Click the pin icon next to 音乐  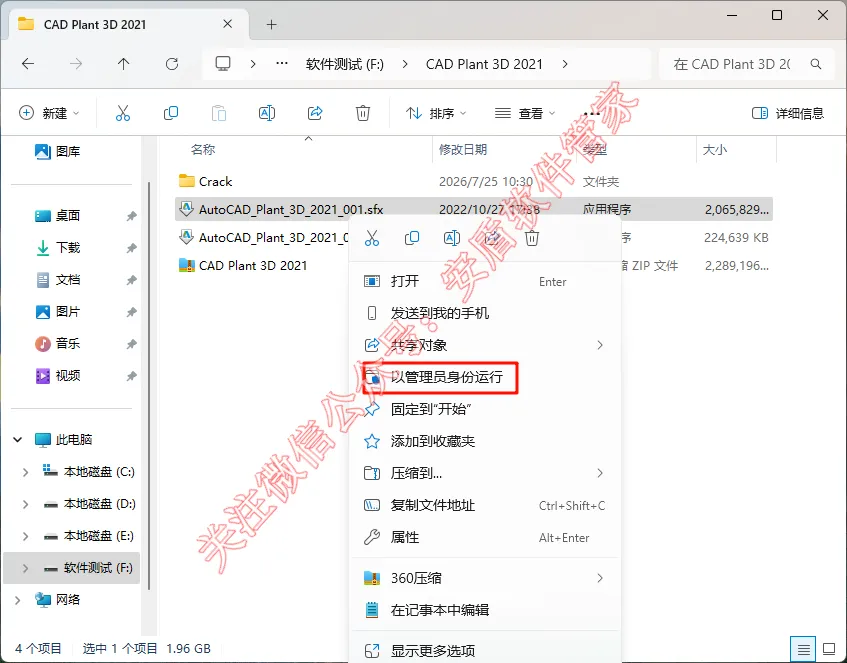point(131,344)
